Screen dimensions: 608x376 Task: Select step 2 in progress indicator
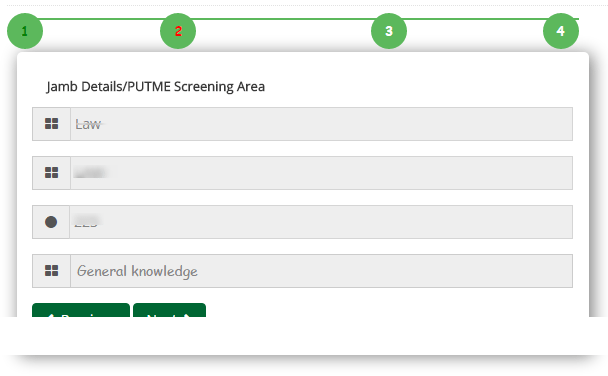(x=178, y=31)
